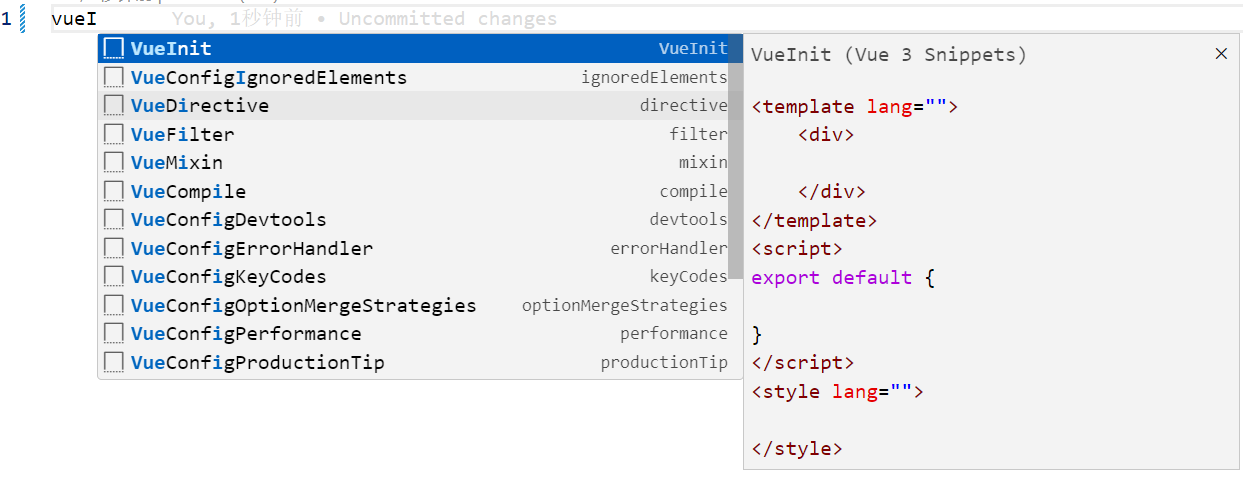Click the closing </template> tag in preview
The height and width of the screenshot is (478, 1243).
pos(814,220)
